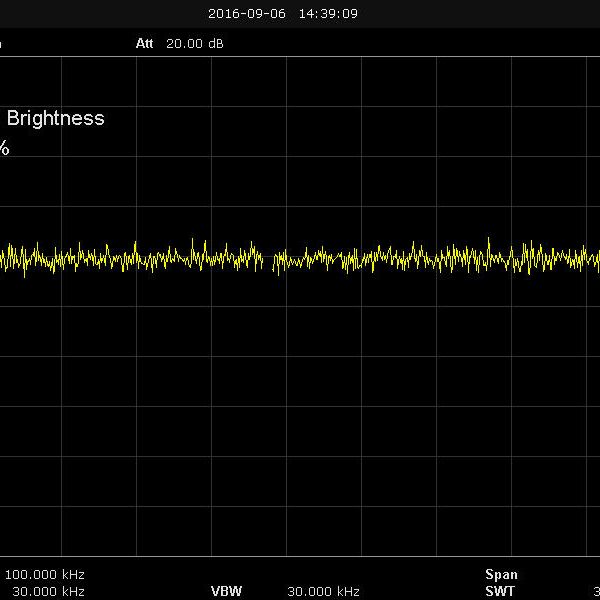Select the Span label

coord(501,575)
